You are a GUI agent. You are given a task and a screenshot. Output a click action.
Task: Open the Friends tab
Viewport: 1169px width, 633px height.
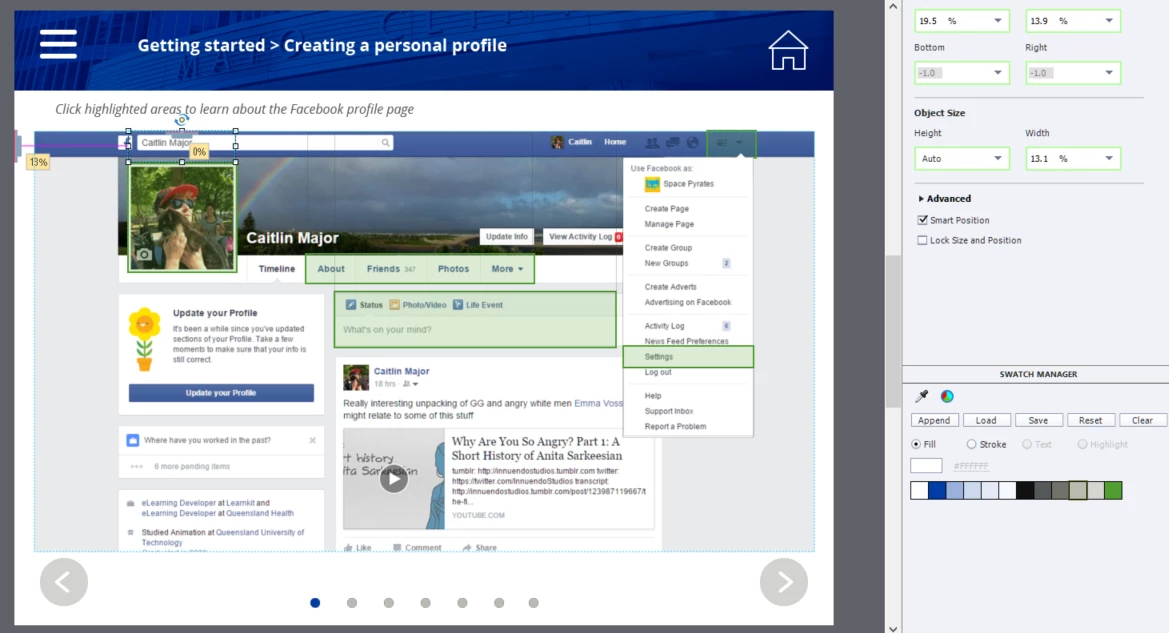pyautogui.click(x=391, y=269)
